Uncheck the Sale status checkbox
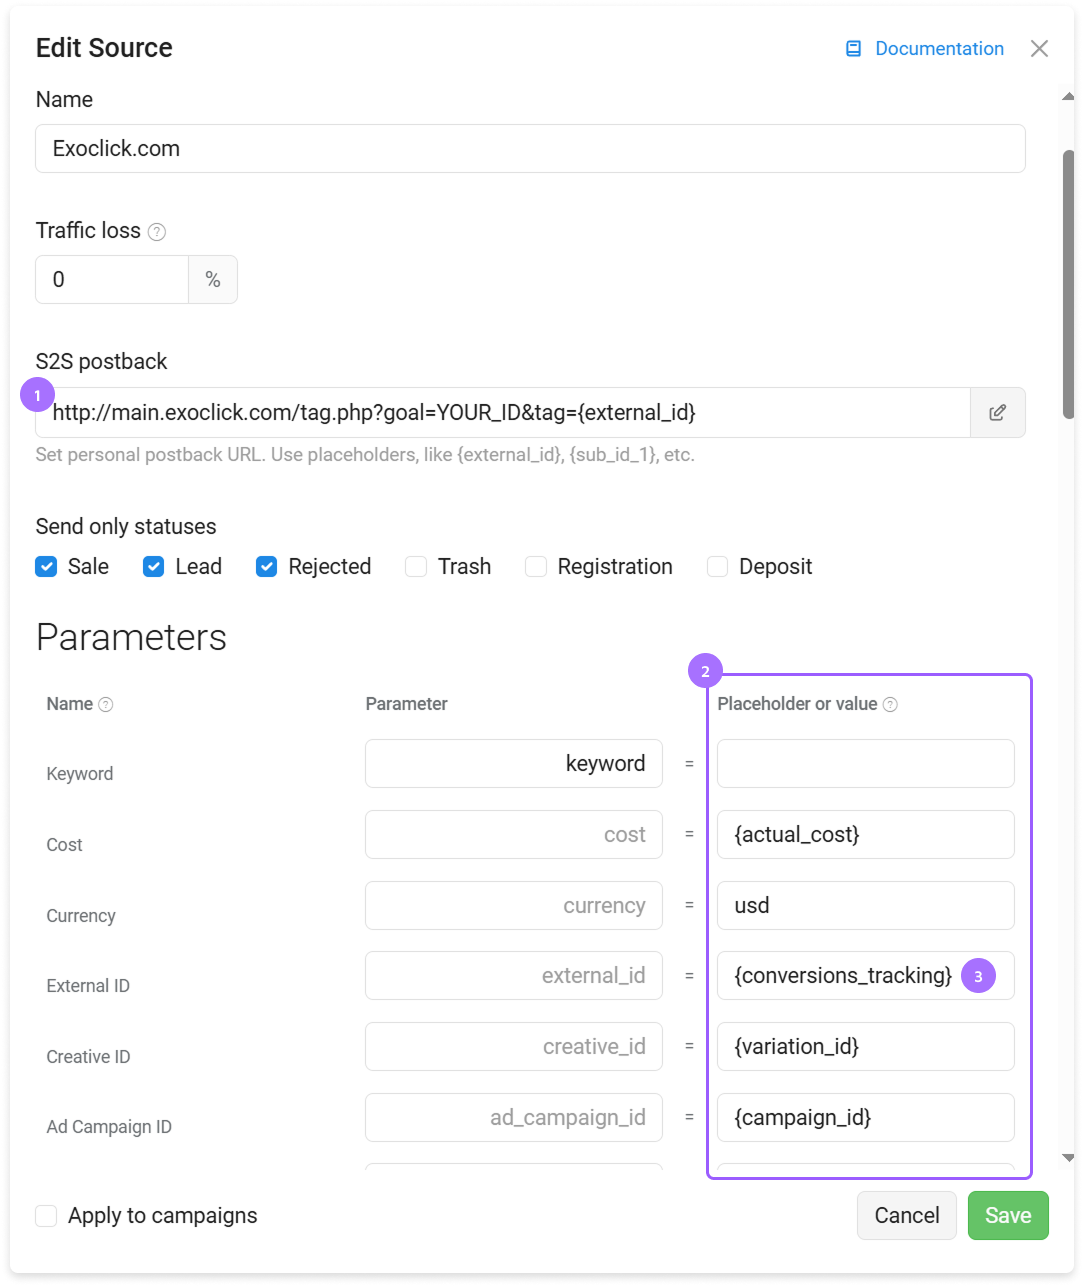 pyautogui.click(x=46, y=567)
